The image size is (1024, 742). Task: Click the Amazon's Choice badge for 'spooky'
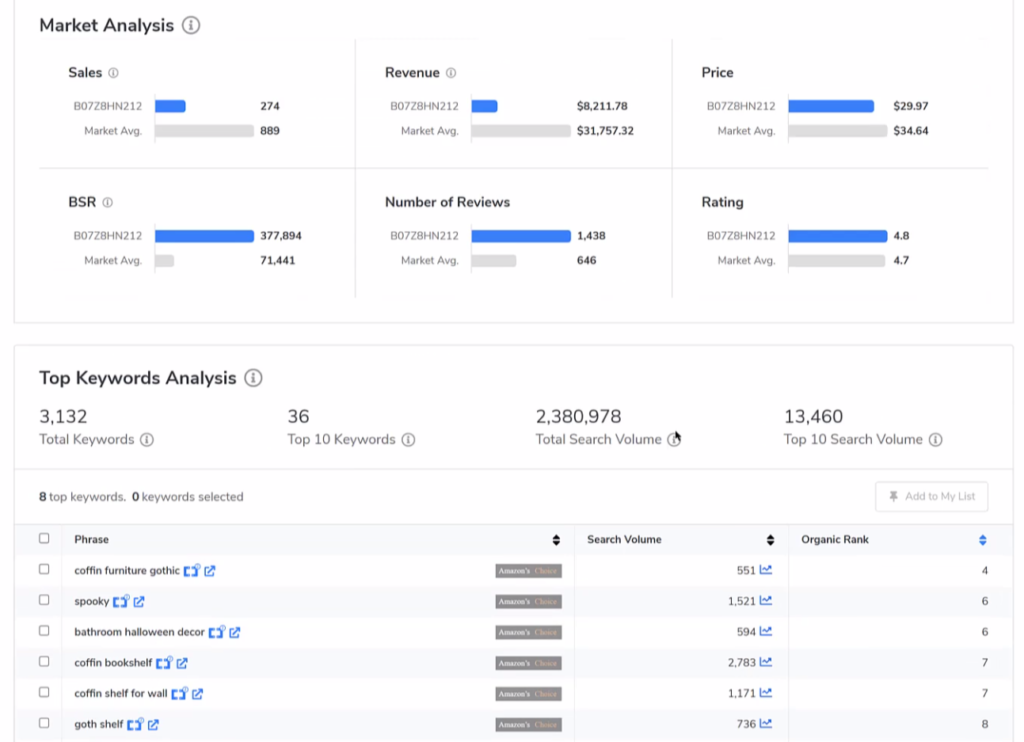528,602
